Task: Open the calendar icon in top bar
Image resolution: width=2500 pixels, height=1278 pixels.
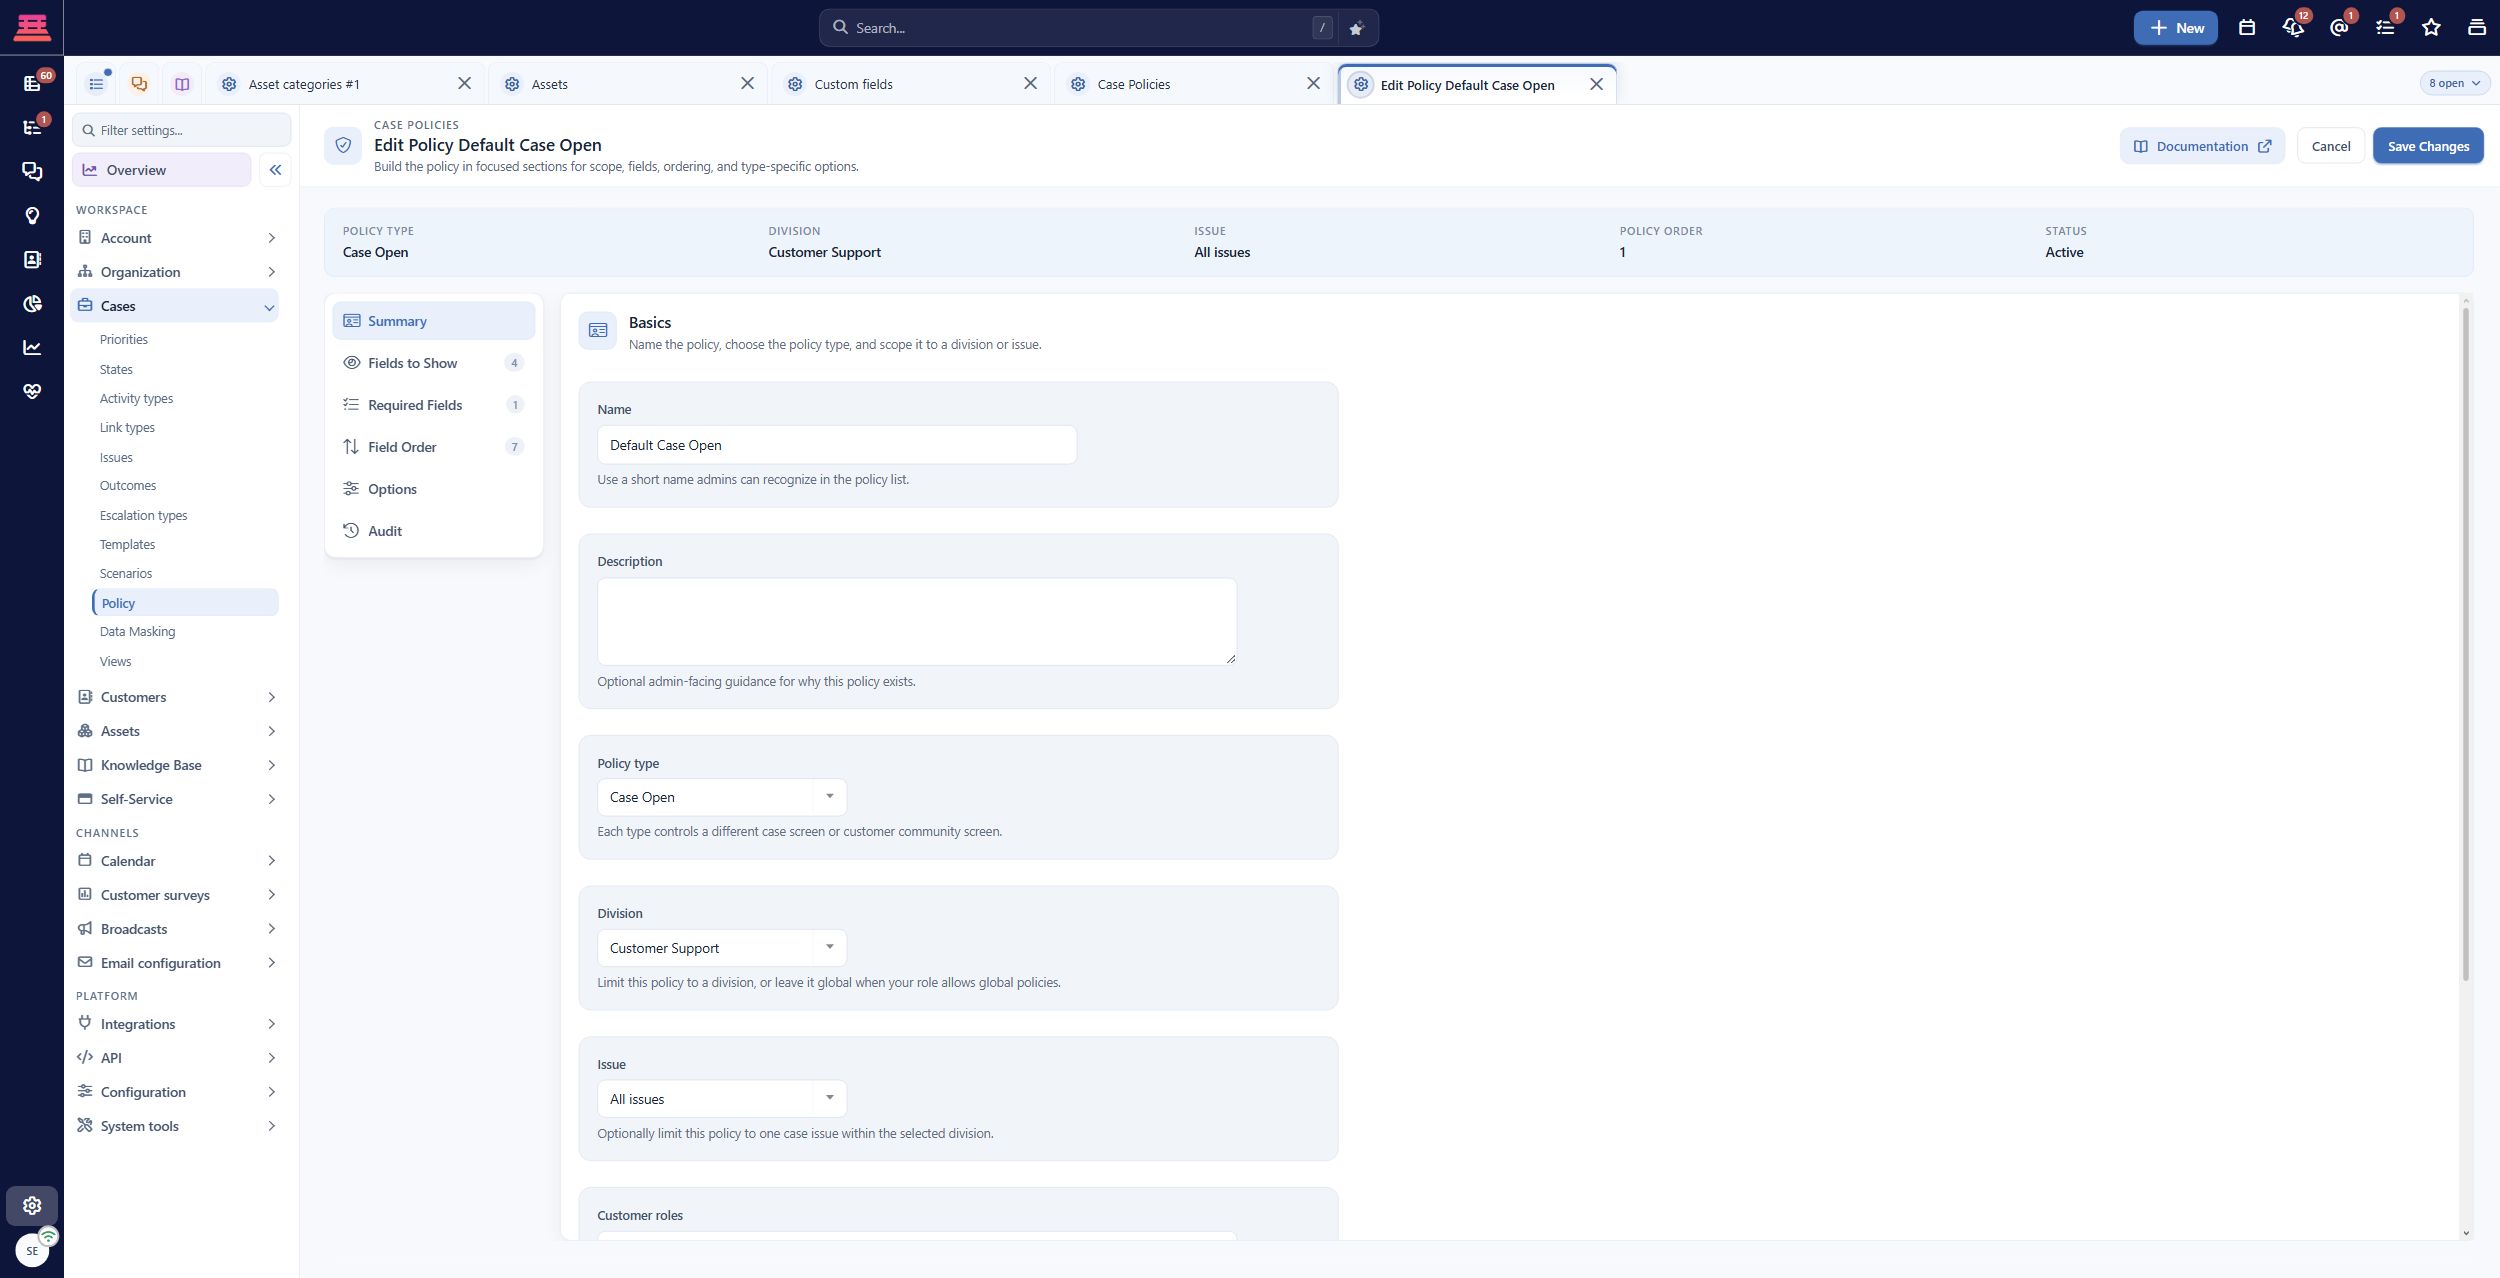Action: [2247, 28]
